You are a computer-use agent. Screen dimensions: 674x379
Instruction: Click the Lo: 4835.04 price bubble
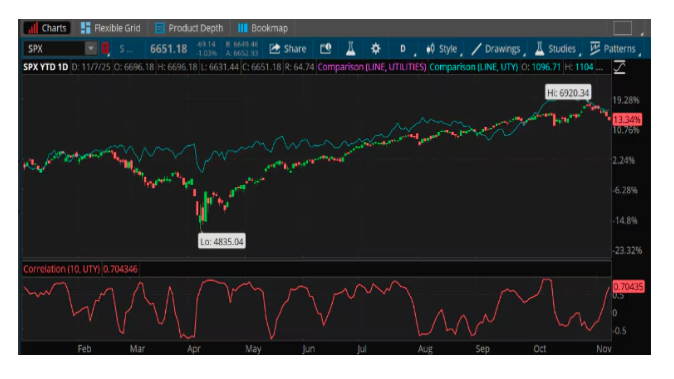(222, 241)
